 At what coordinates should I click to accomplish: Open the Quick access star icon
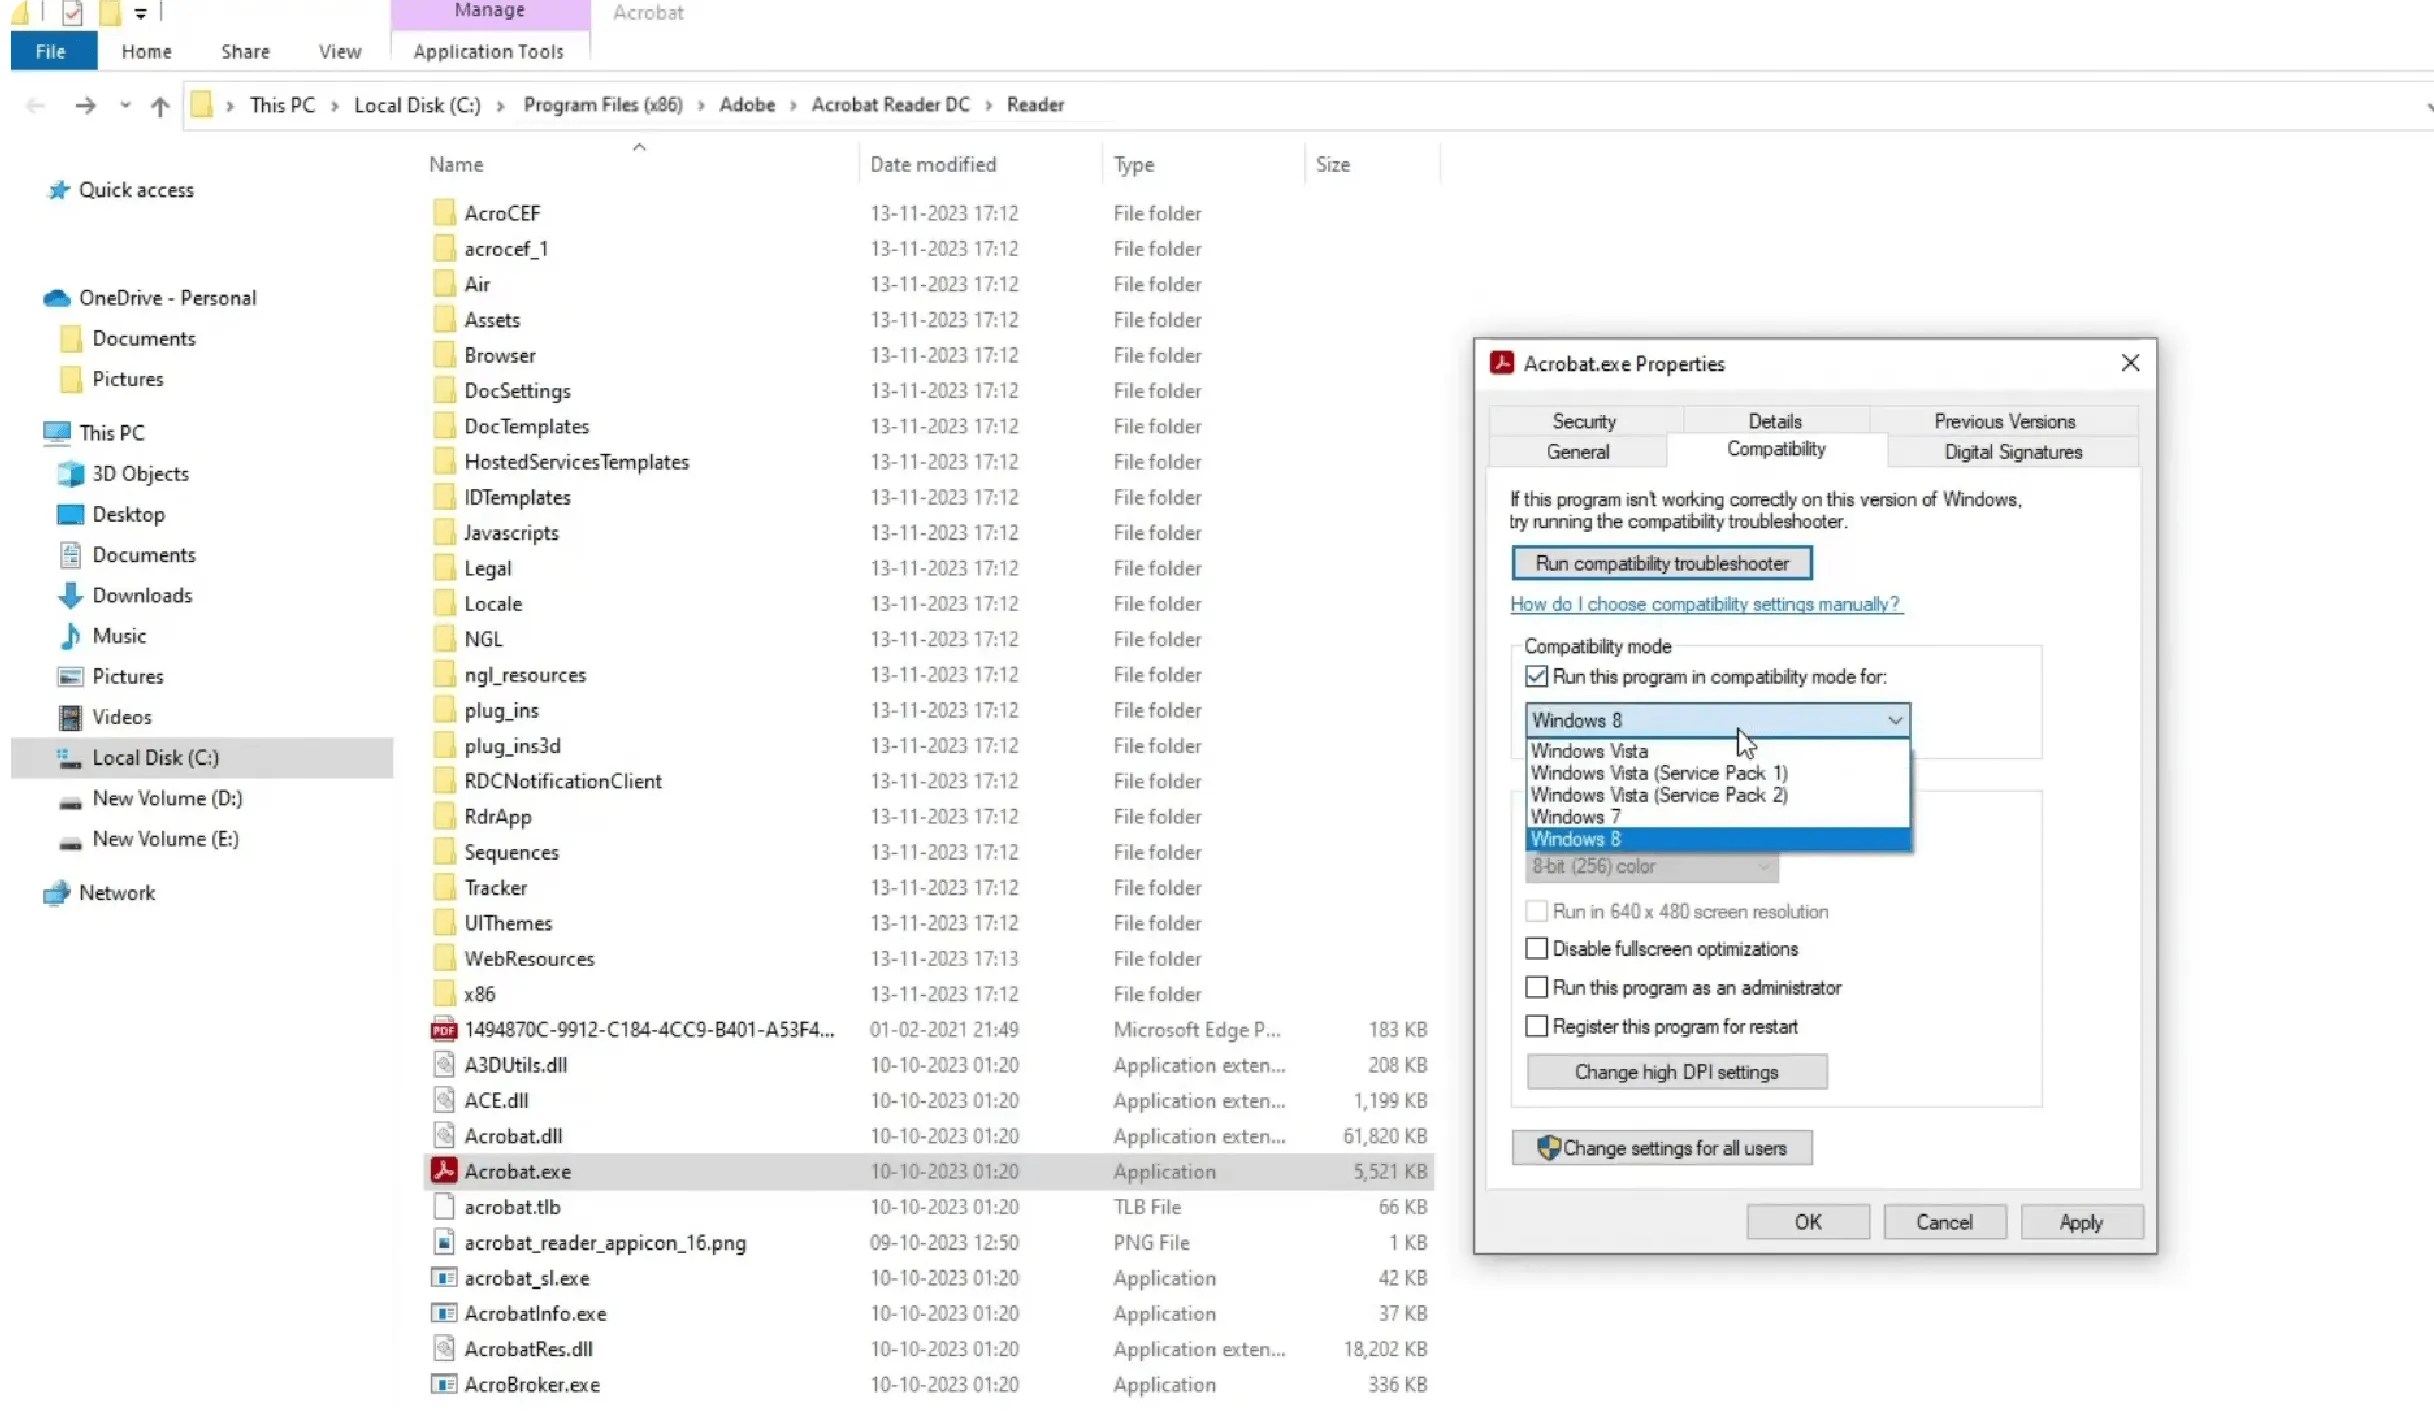click(x=59, y=190)
